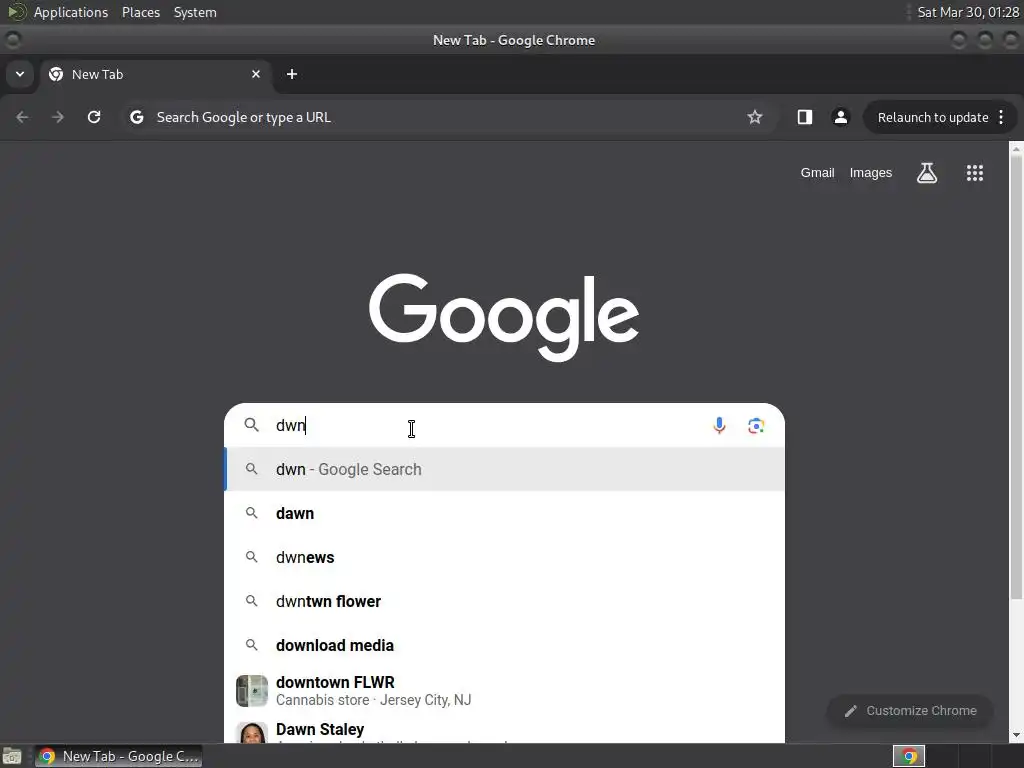Screen dimensions: 1024x768
Task: Reload the current page
Action: click(94, 117)
